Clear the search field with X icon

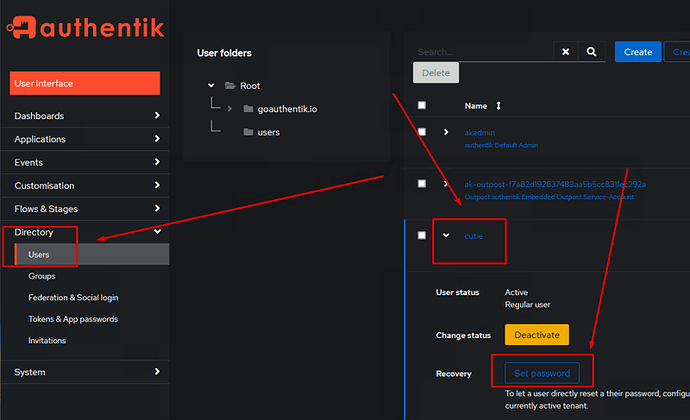[x=565, y=52]
